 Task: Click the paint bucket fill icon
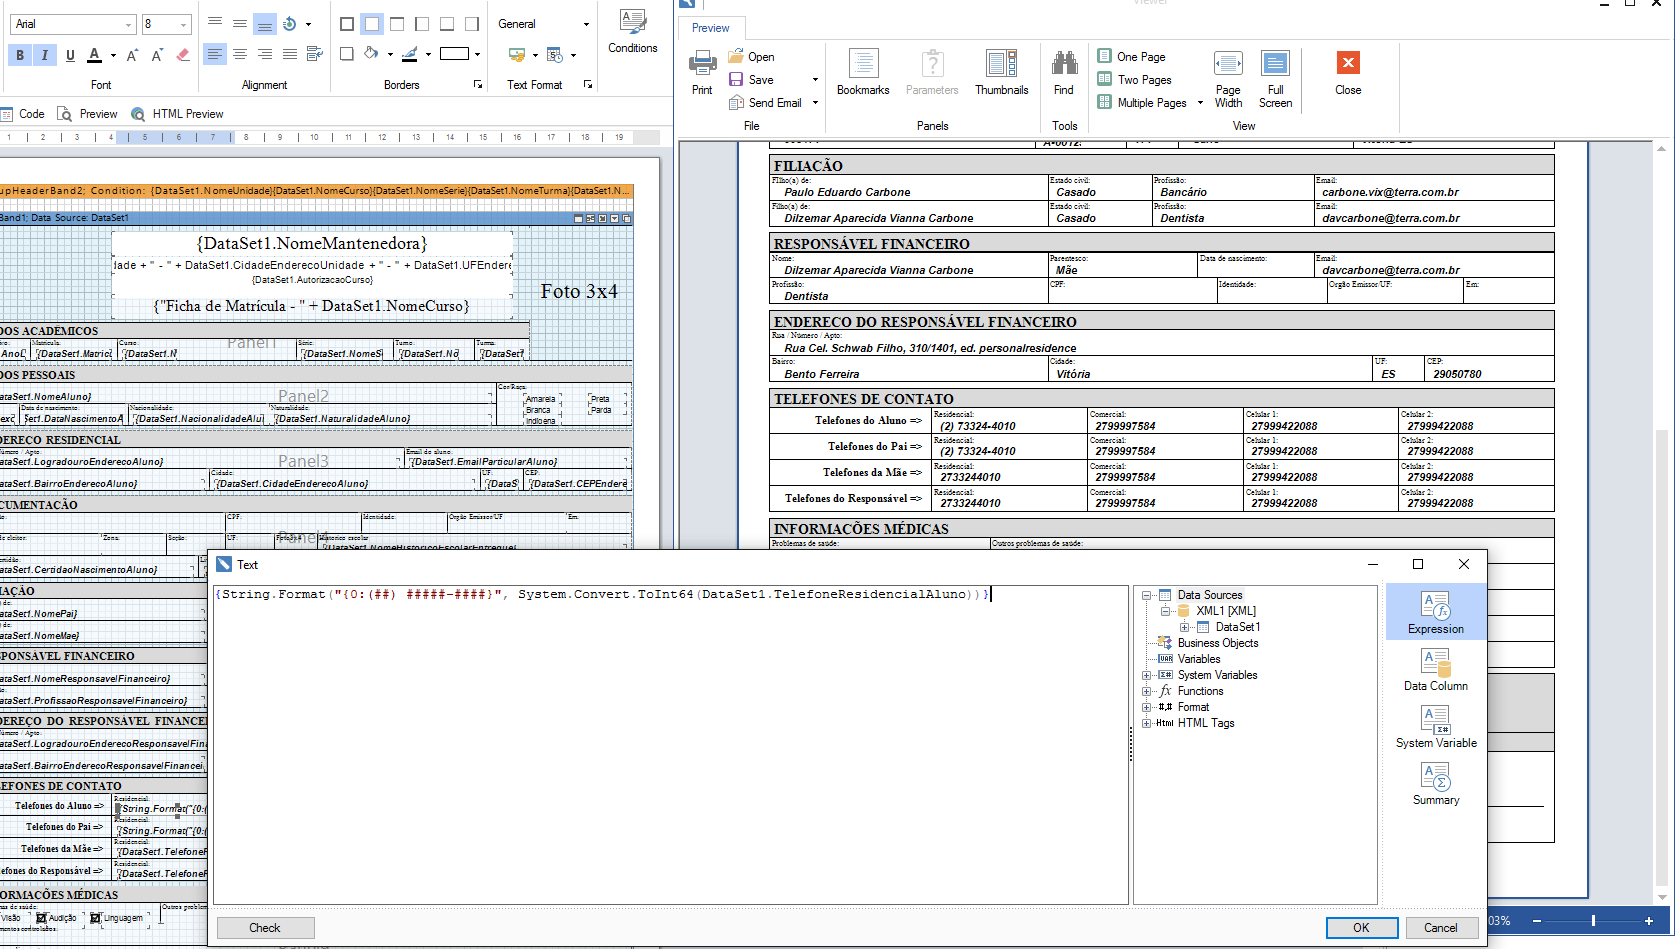pos(371,54)
